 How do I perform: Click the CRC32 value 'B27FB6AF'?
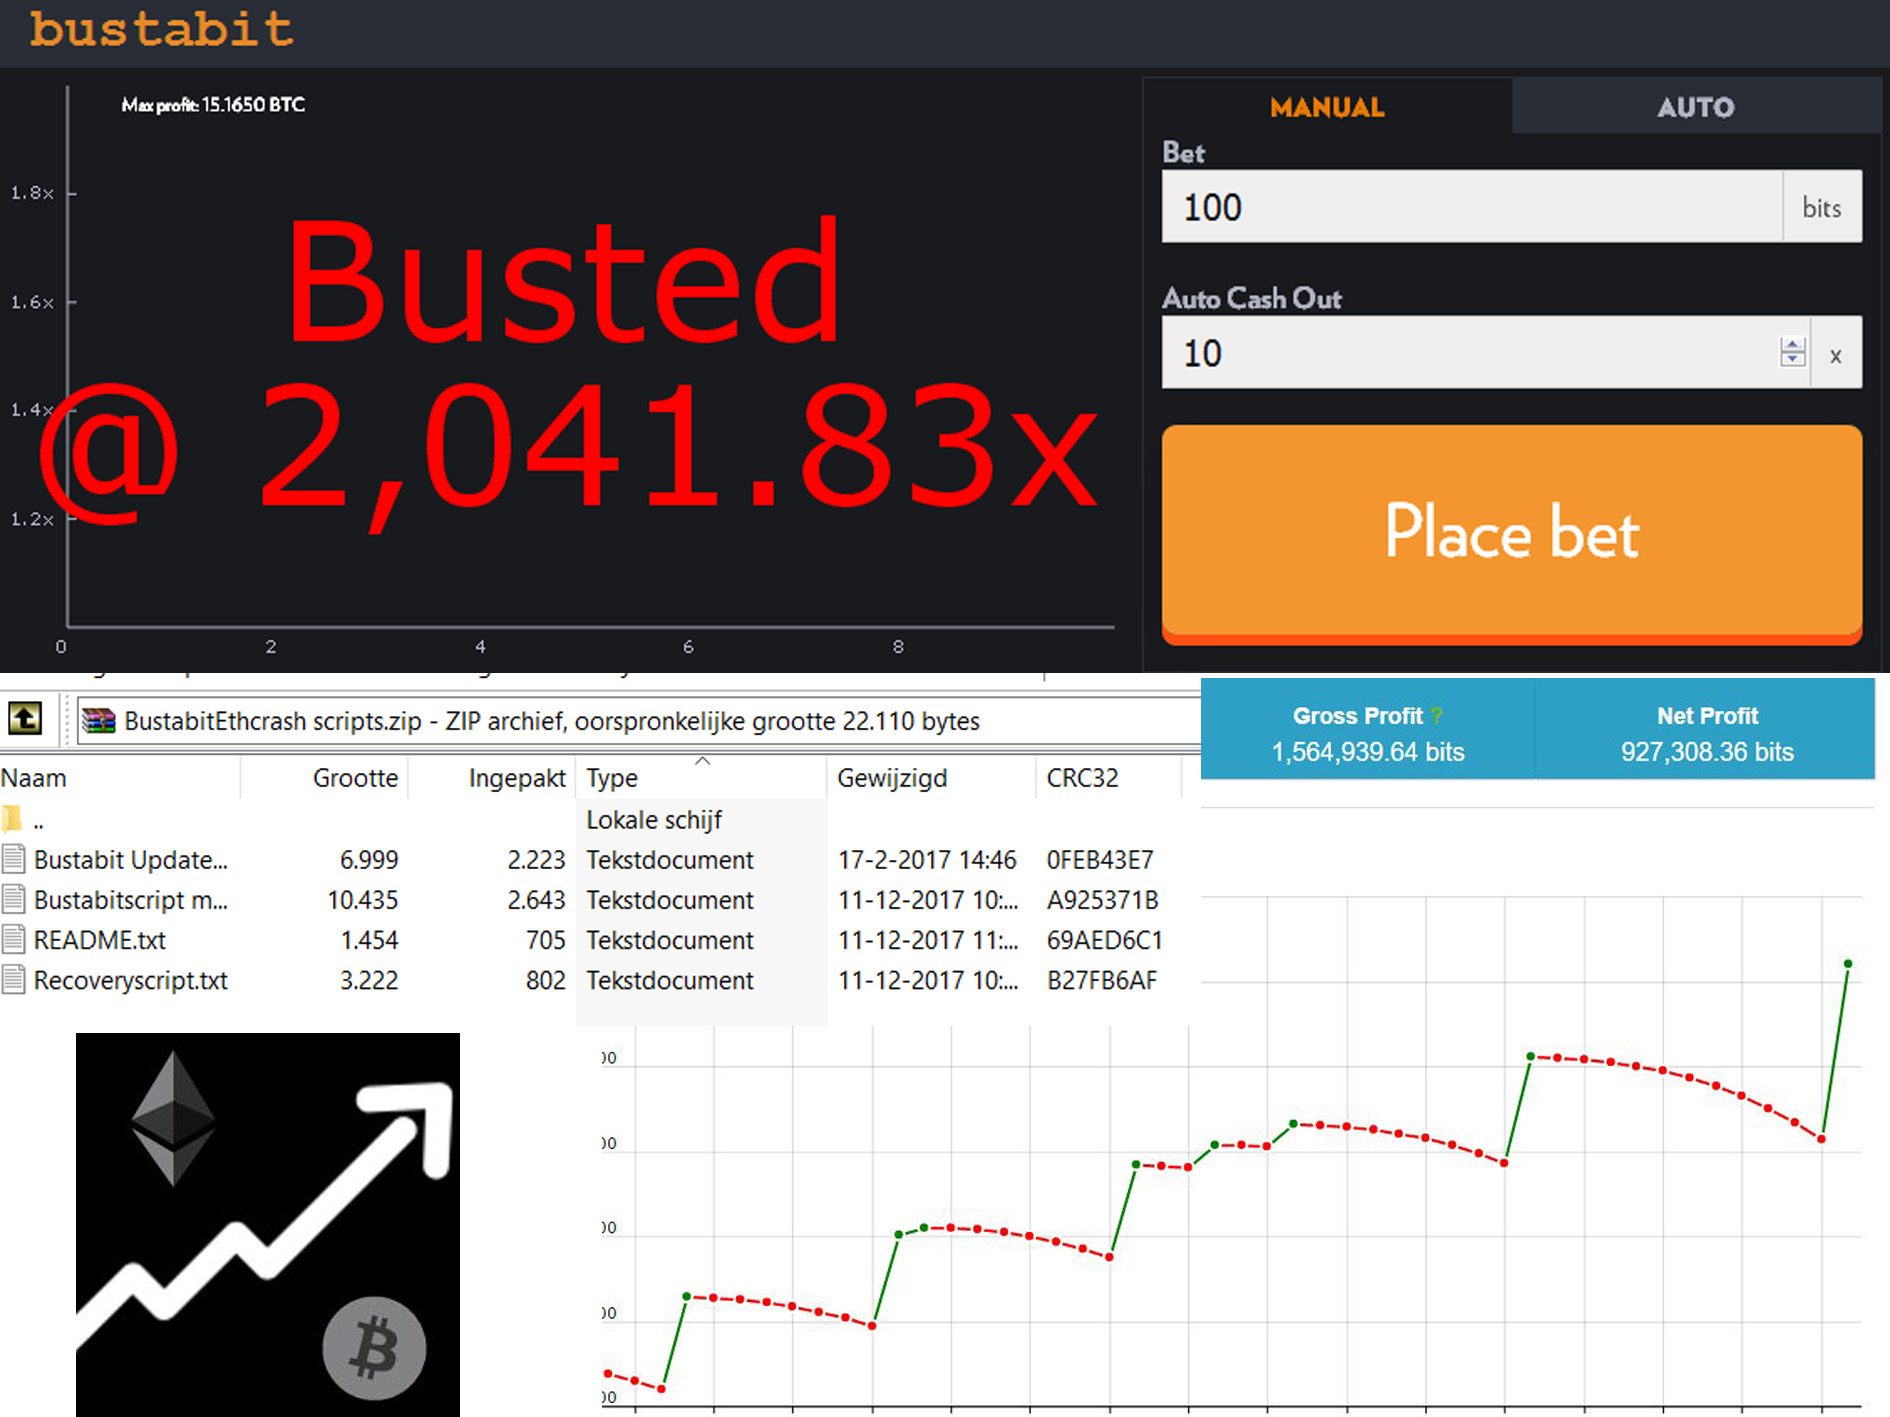pyautogui.click(x=1101, y=980)
